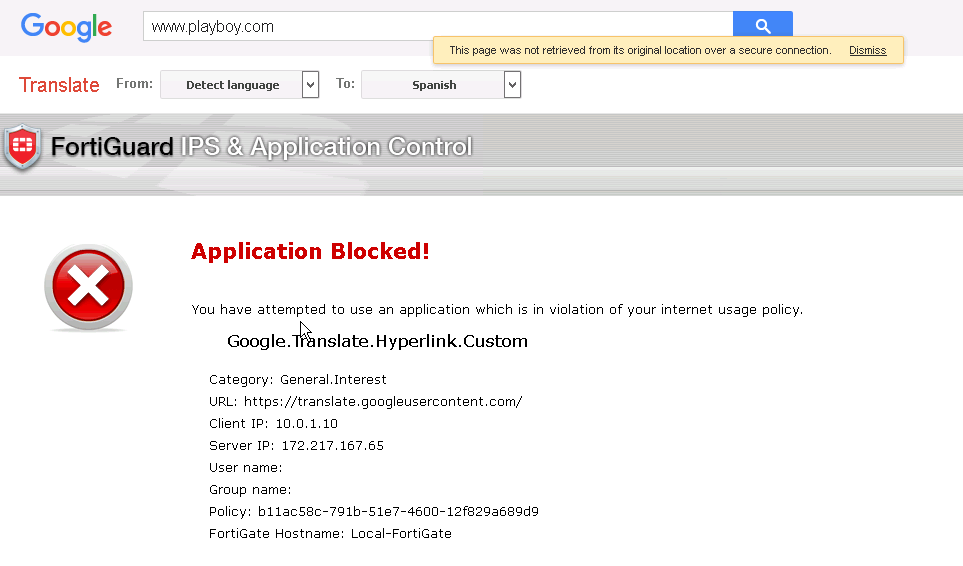Click the red blocked X icon
Screen dimensions: 963x566
88,287
